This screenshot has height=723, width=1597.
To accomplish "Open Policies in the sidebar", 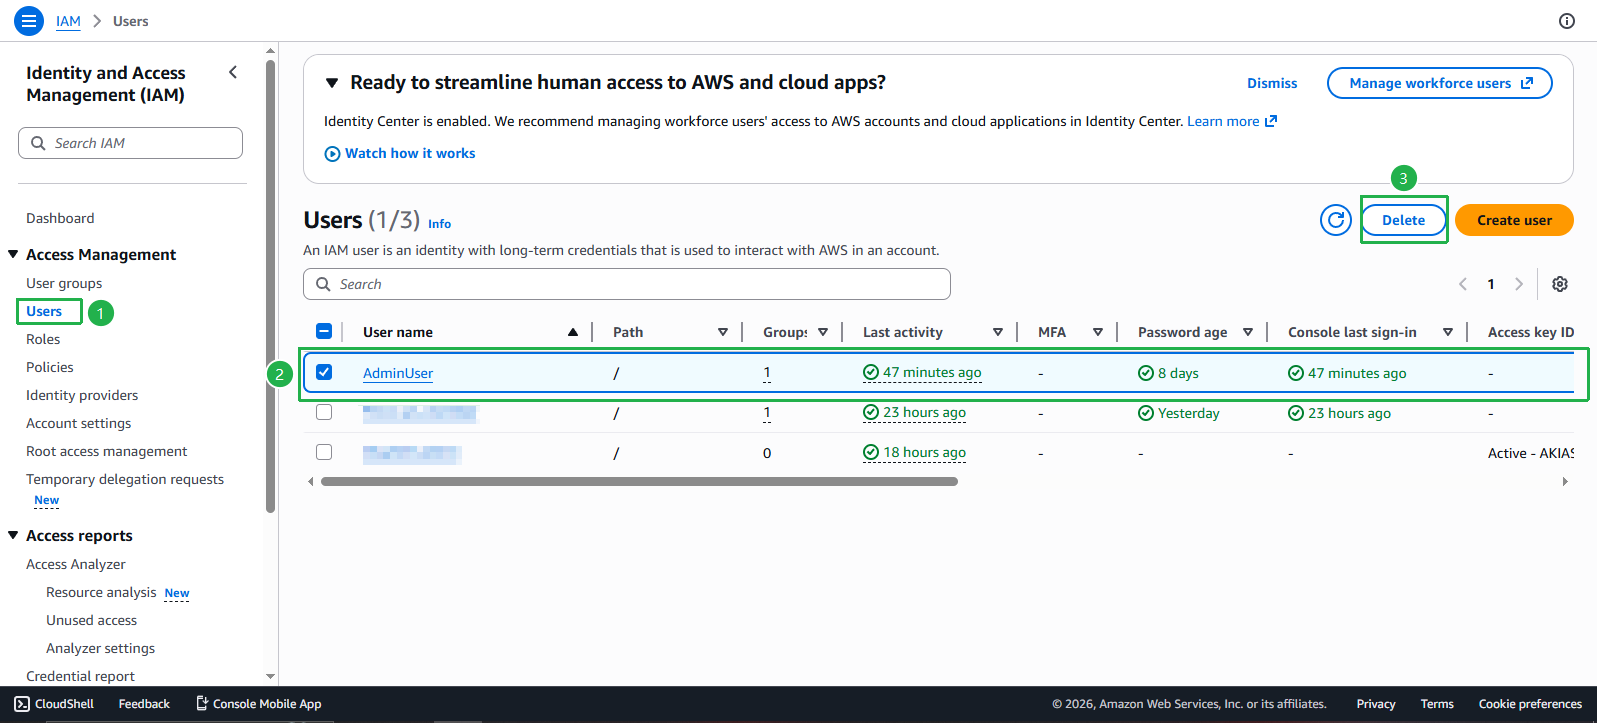I will 50,367.
